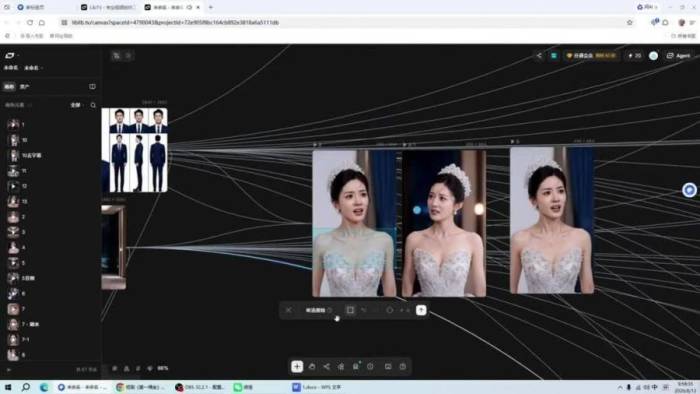Expand the project name dropdown under the logo
Image resolution: width=700 pixels, height=394 pixels.
click(x=33, y=68)
